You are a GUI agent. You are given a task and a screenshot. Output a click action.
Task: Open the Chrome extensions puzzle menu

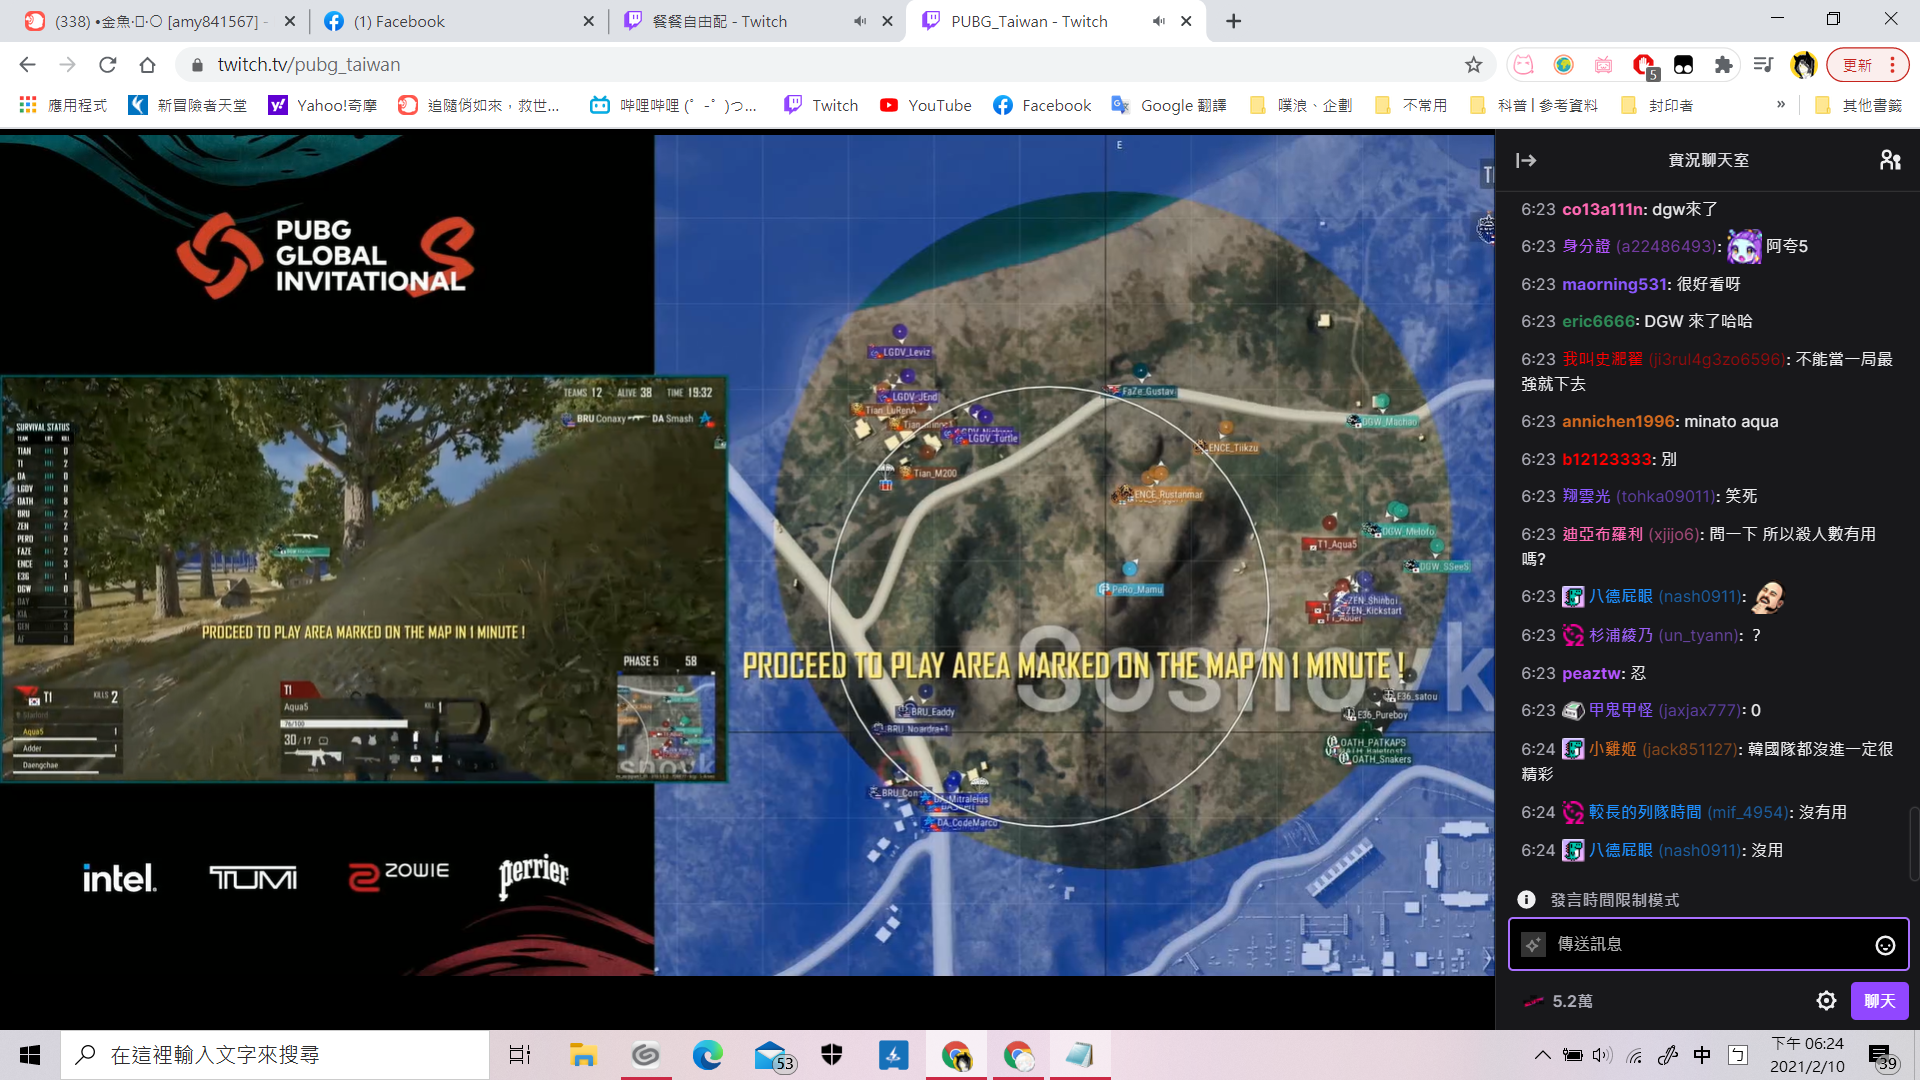1723,65
